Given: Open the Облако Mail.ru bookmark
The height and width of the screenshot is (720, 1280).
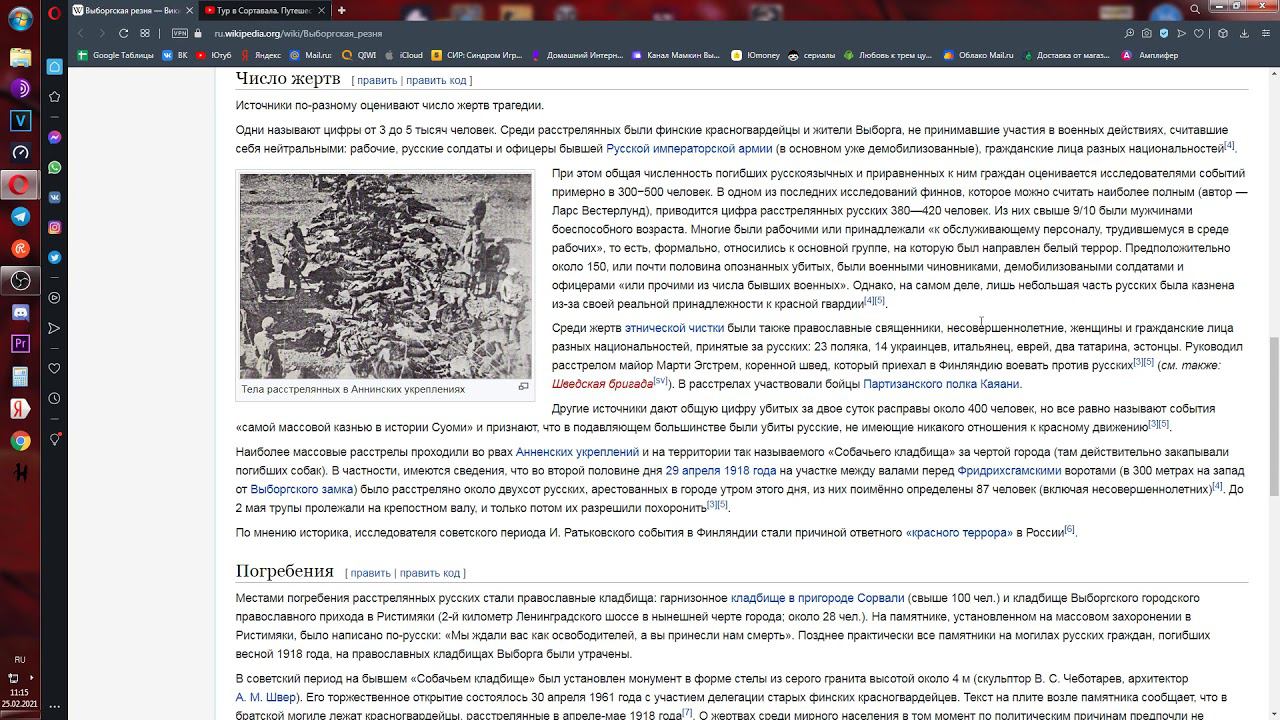Looking at the screenshot, I should [x=977, y=55].
